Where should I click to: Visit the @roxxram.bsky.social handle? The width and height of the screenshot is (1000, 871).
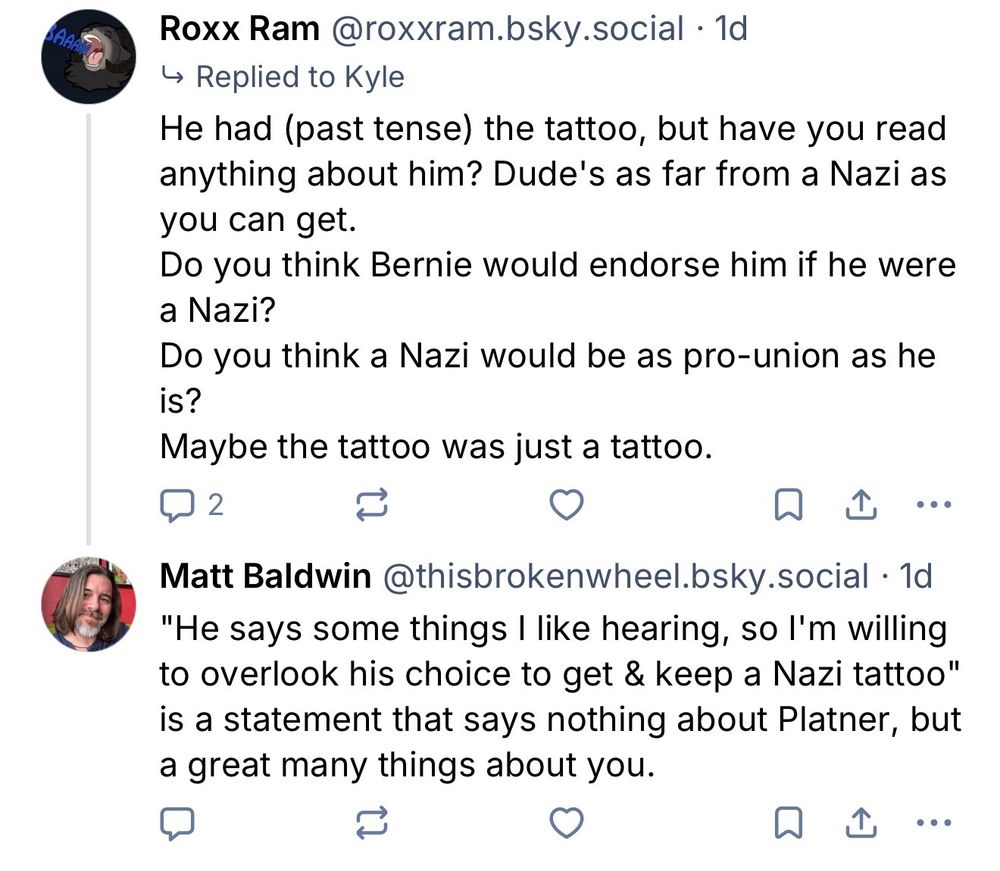coord(500,29)
